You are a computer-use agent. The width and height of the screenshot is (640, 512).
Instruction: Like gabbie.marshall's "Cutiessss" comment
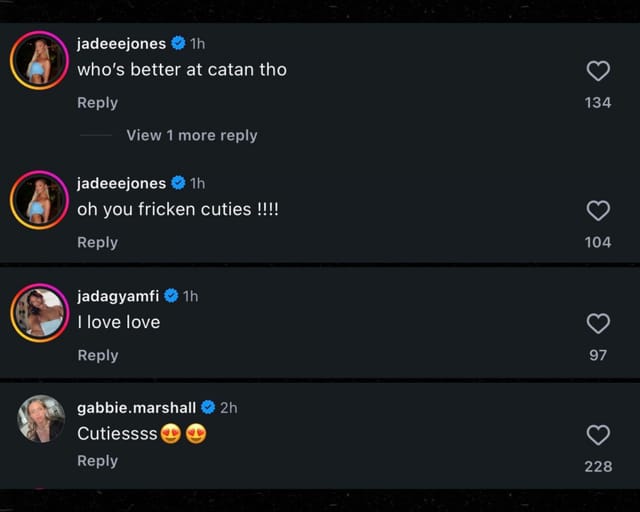pyautogui.click(x=598, y=435)
